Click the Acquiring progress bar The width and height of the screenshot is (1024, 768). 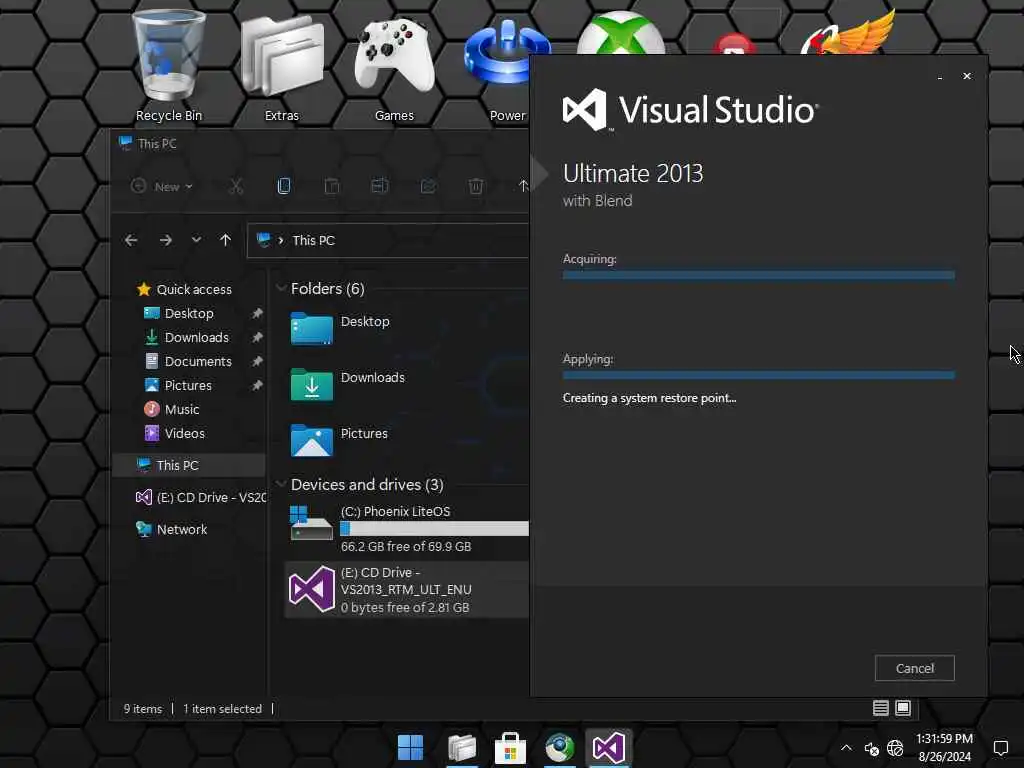click(758, 275)
